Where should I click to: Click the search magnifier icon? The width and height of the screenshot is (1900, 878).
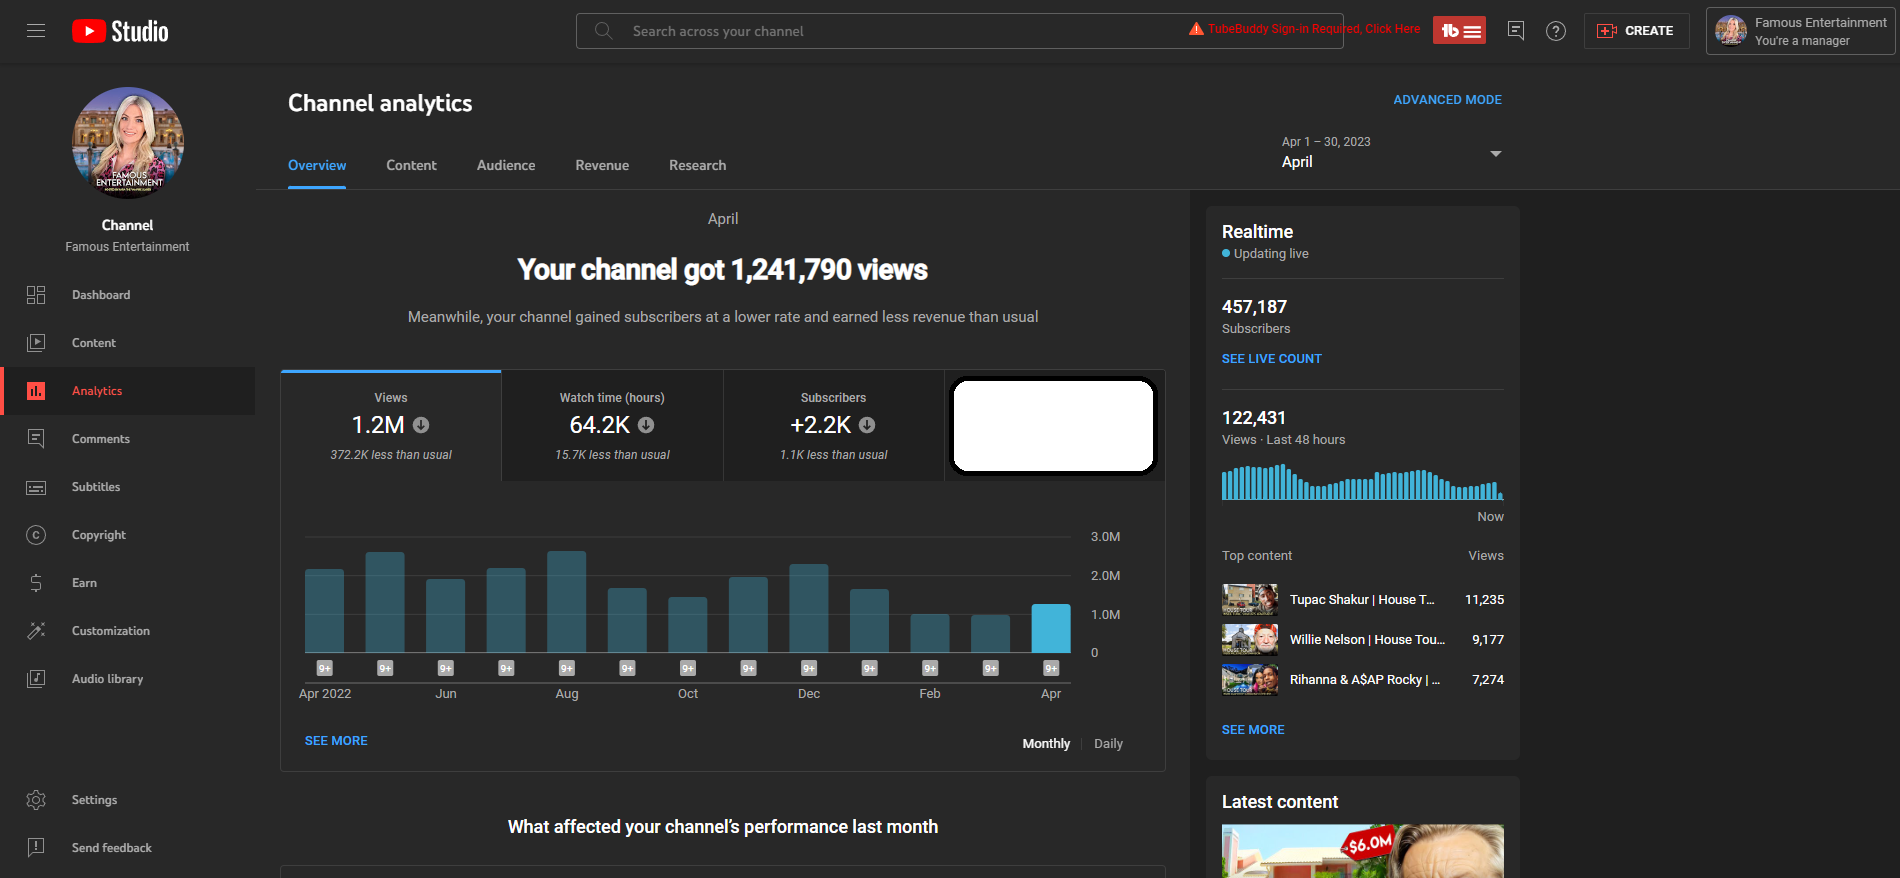(603, 31)
